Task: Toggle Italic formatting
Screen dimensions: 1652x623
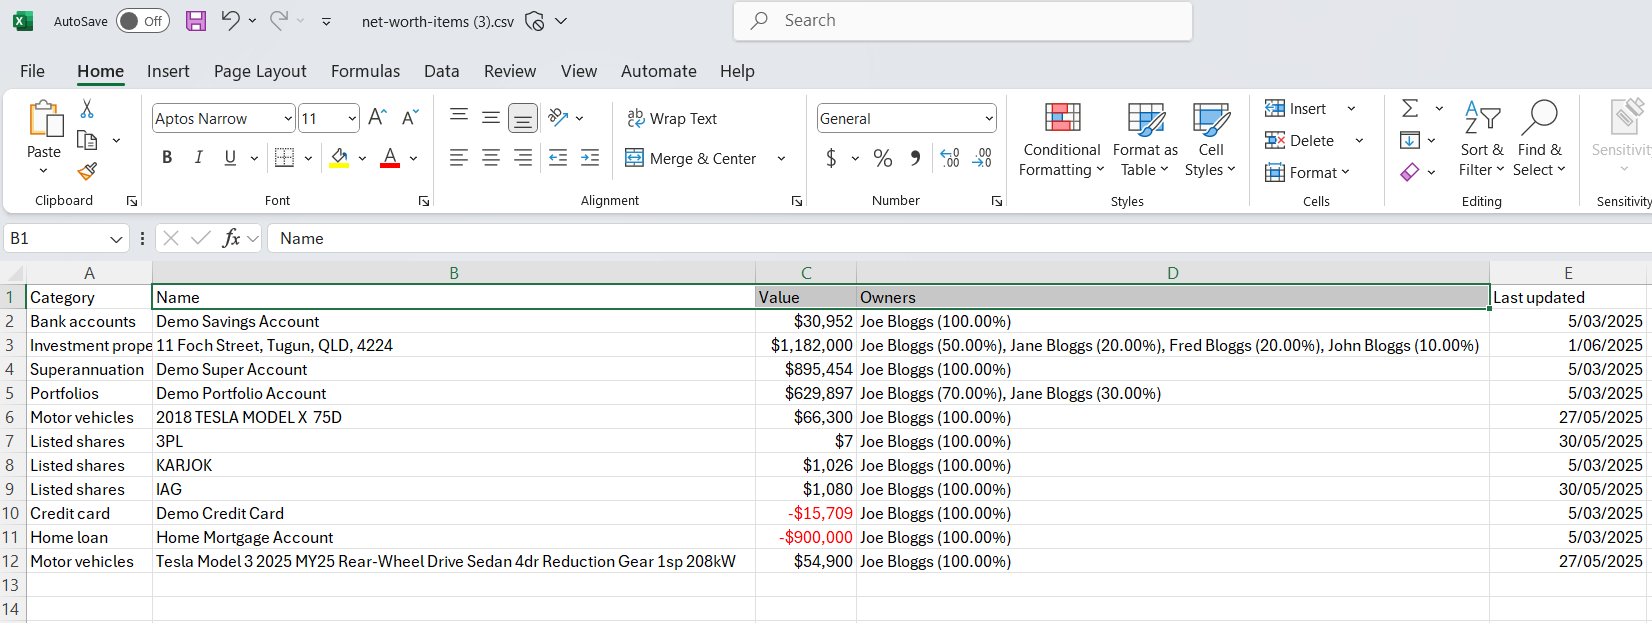Action: (199, 157)
